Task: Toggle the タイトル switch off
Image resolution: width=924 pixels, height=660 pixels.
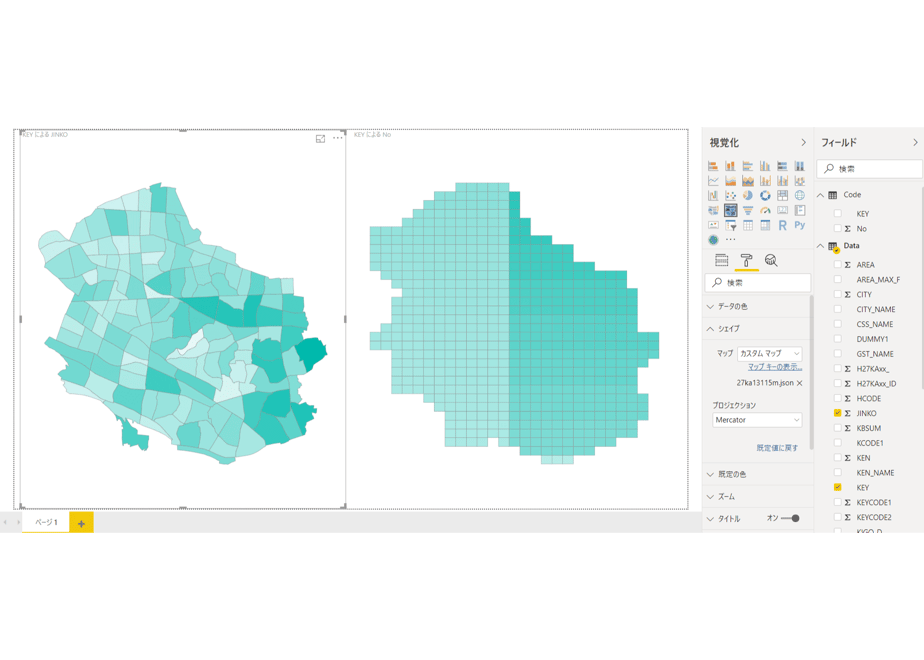Action: coord(791,519)
